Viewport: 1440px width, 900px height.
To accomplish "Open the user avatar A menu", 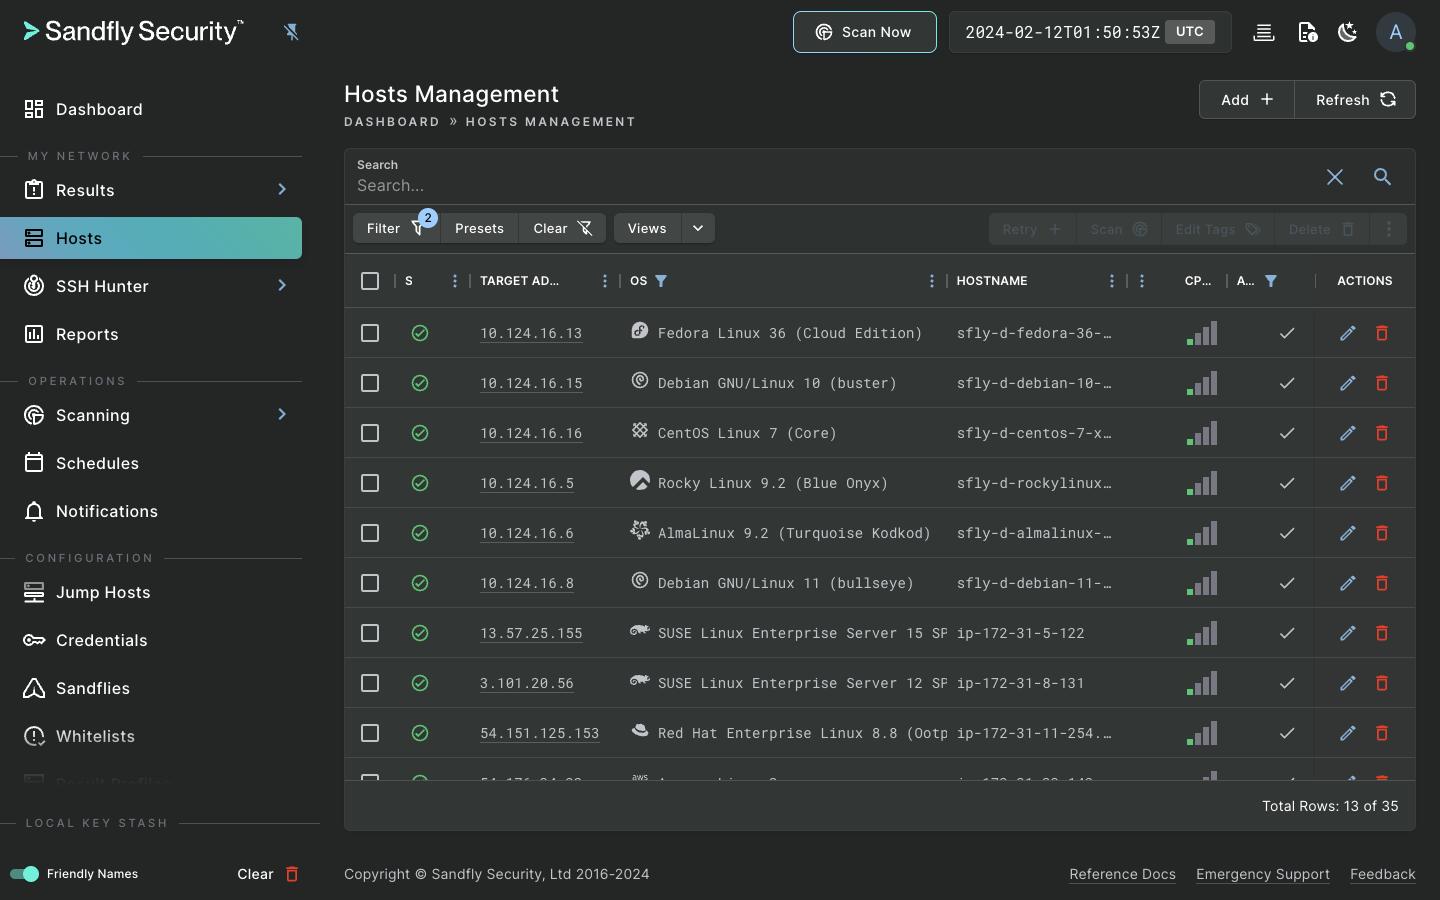I will coord(1395,32).
